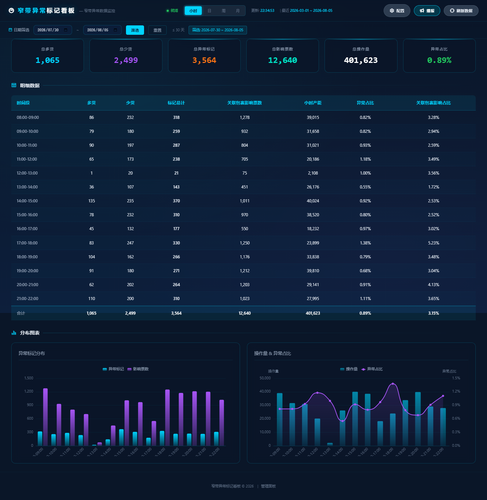Select the 401,623 KPI card
Image resolution: width=487 pixels, height=500 pixels.
(x=361, y=56)
